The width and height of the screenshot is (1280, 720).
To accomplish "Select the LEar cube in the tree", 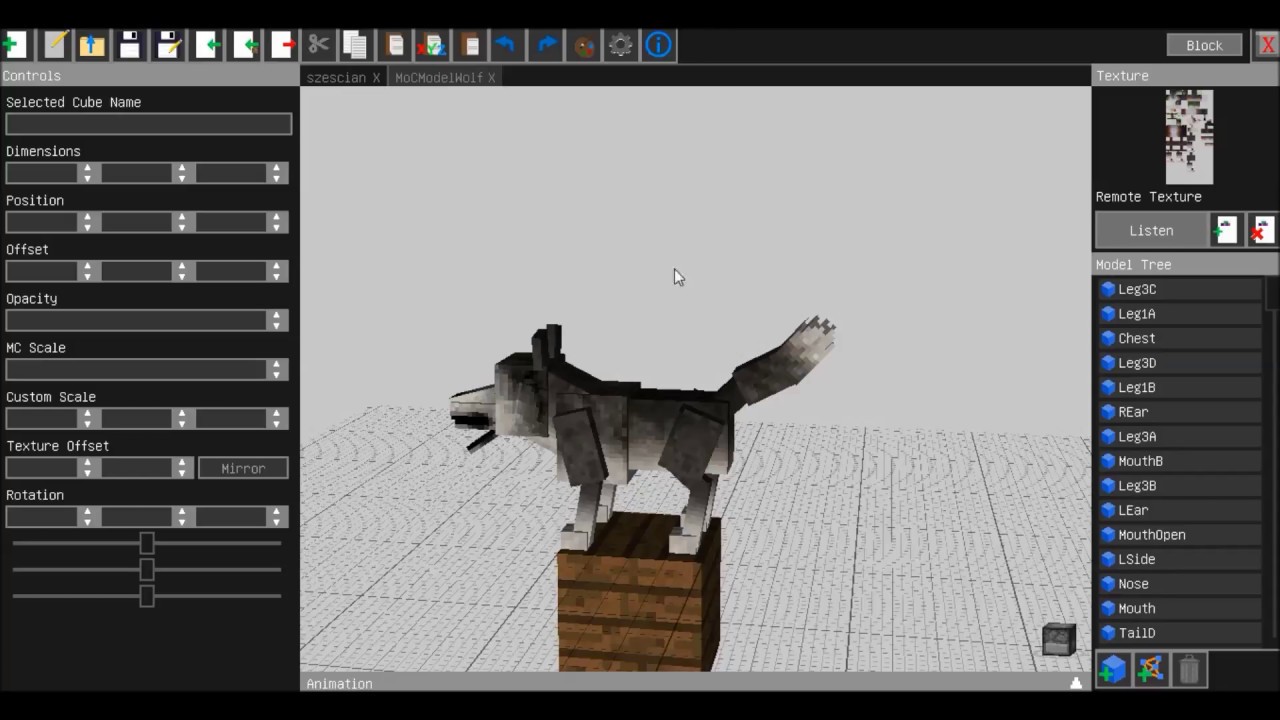I will [x=1180, y=510].
